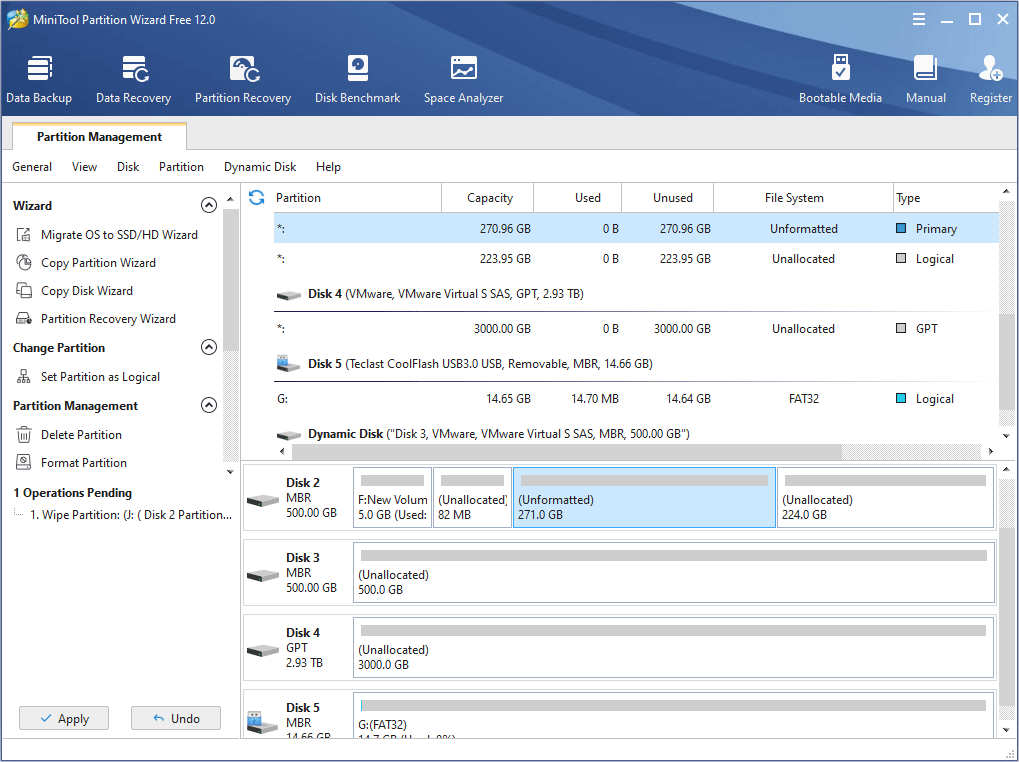Open the Partition Recovery Wizard in the sidebar
The width and height of the screenshot is (1019, 762).
(95, 318)
